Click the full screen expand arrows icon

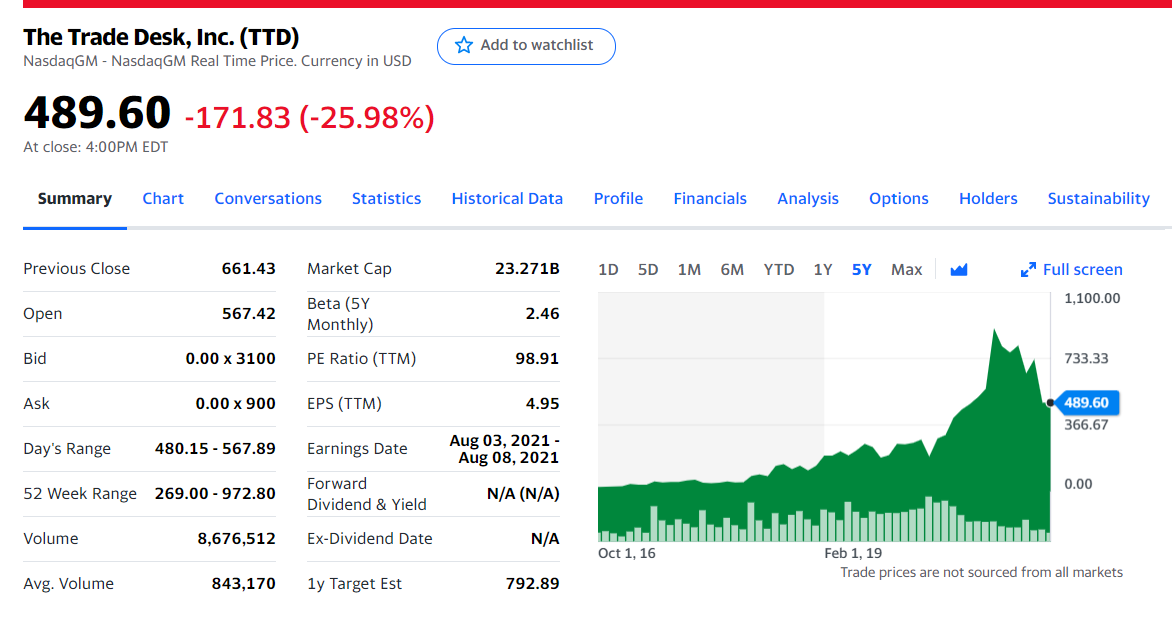tap(1028, 270)
